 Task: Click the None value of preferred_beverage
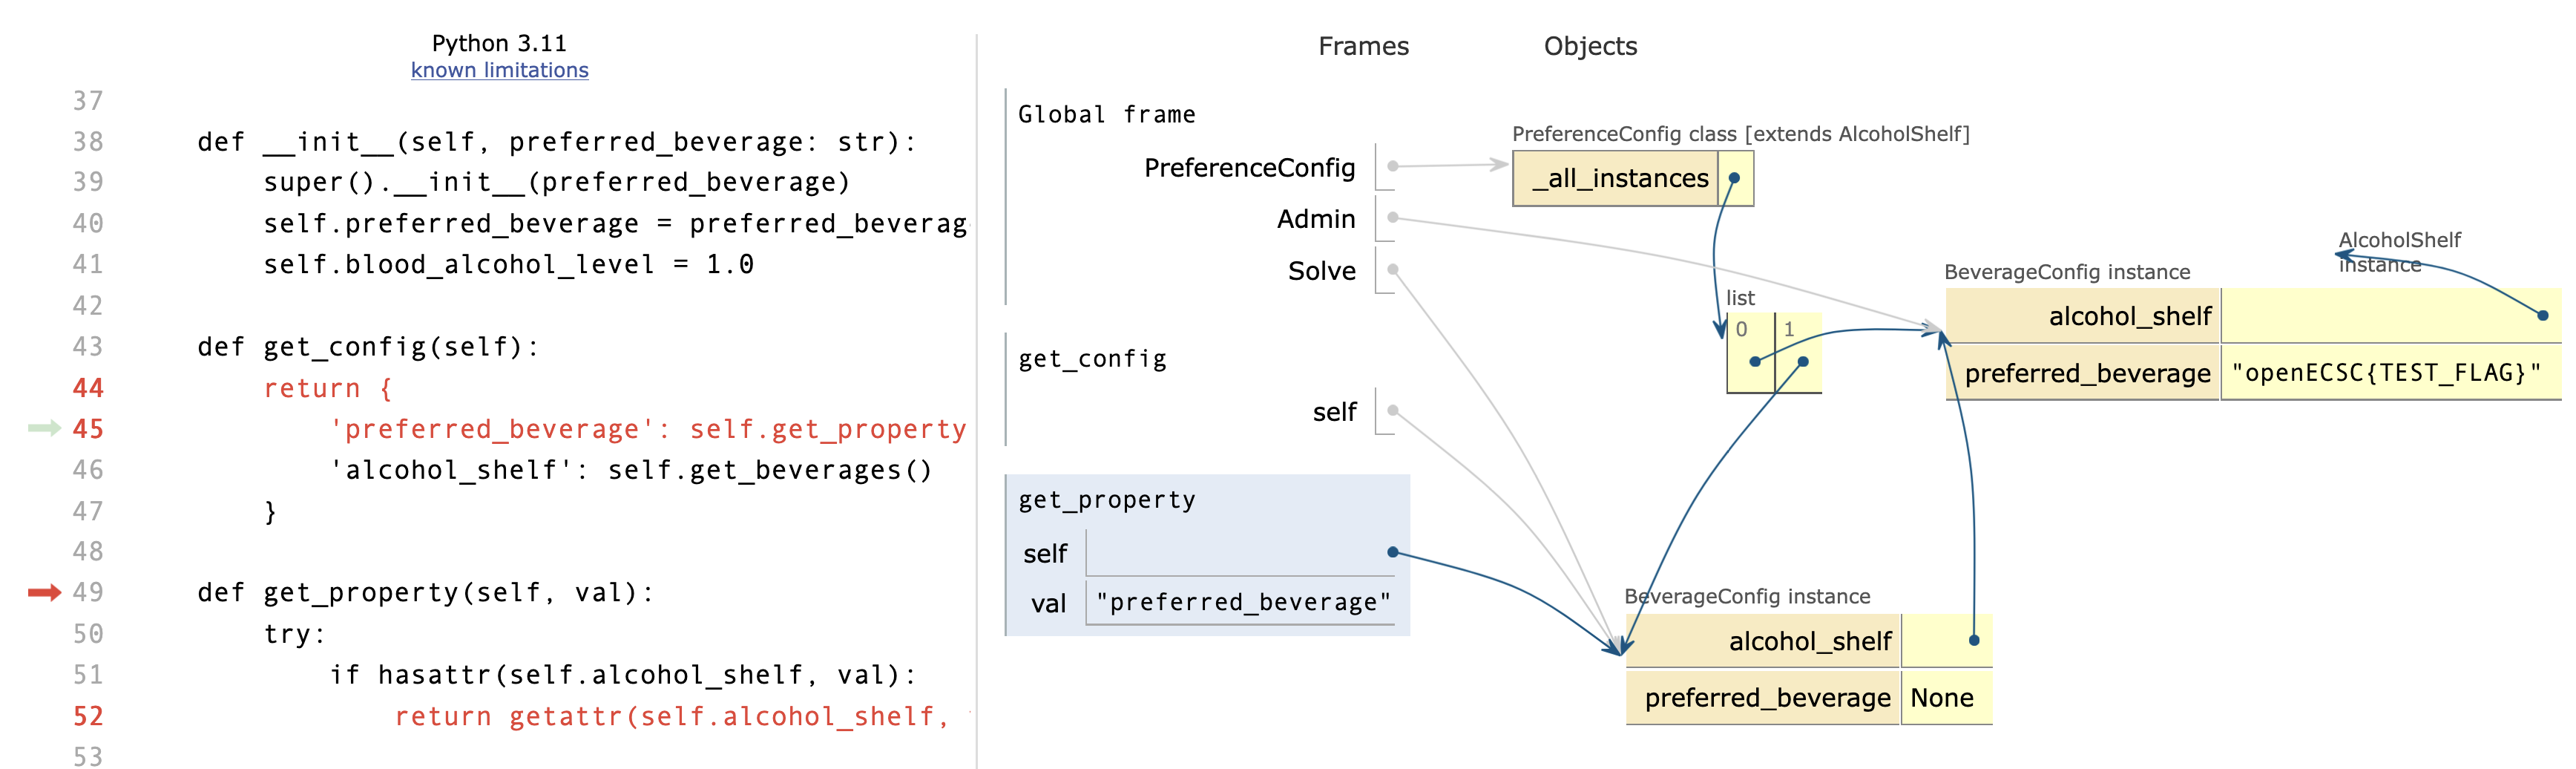(x=1941, y=698)
